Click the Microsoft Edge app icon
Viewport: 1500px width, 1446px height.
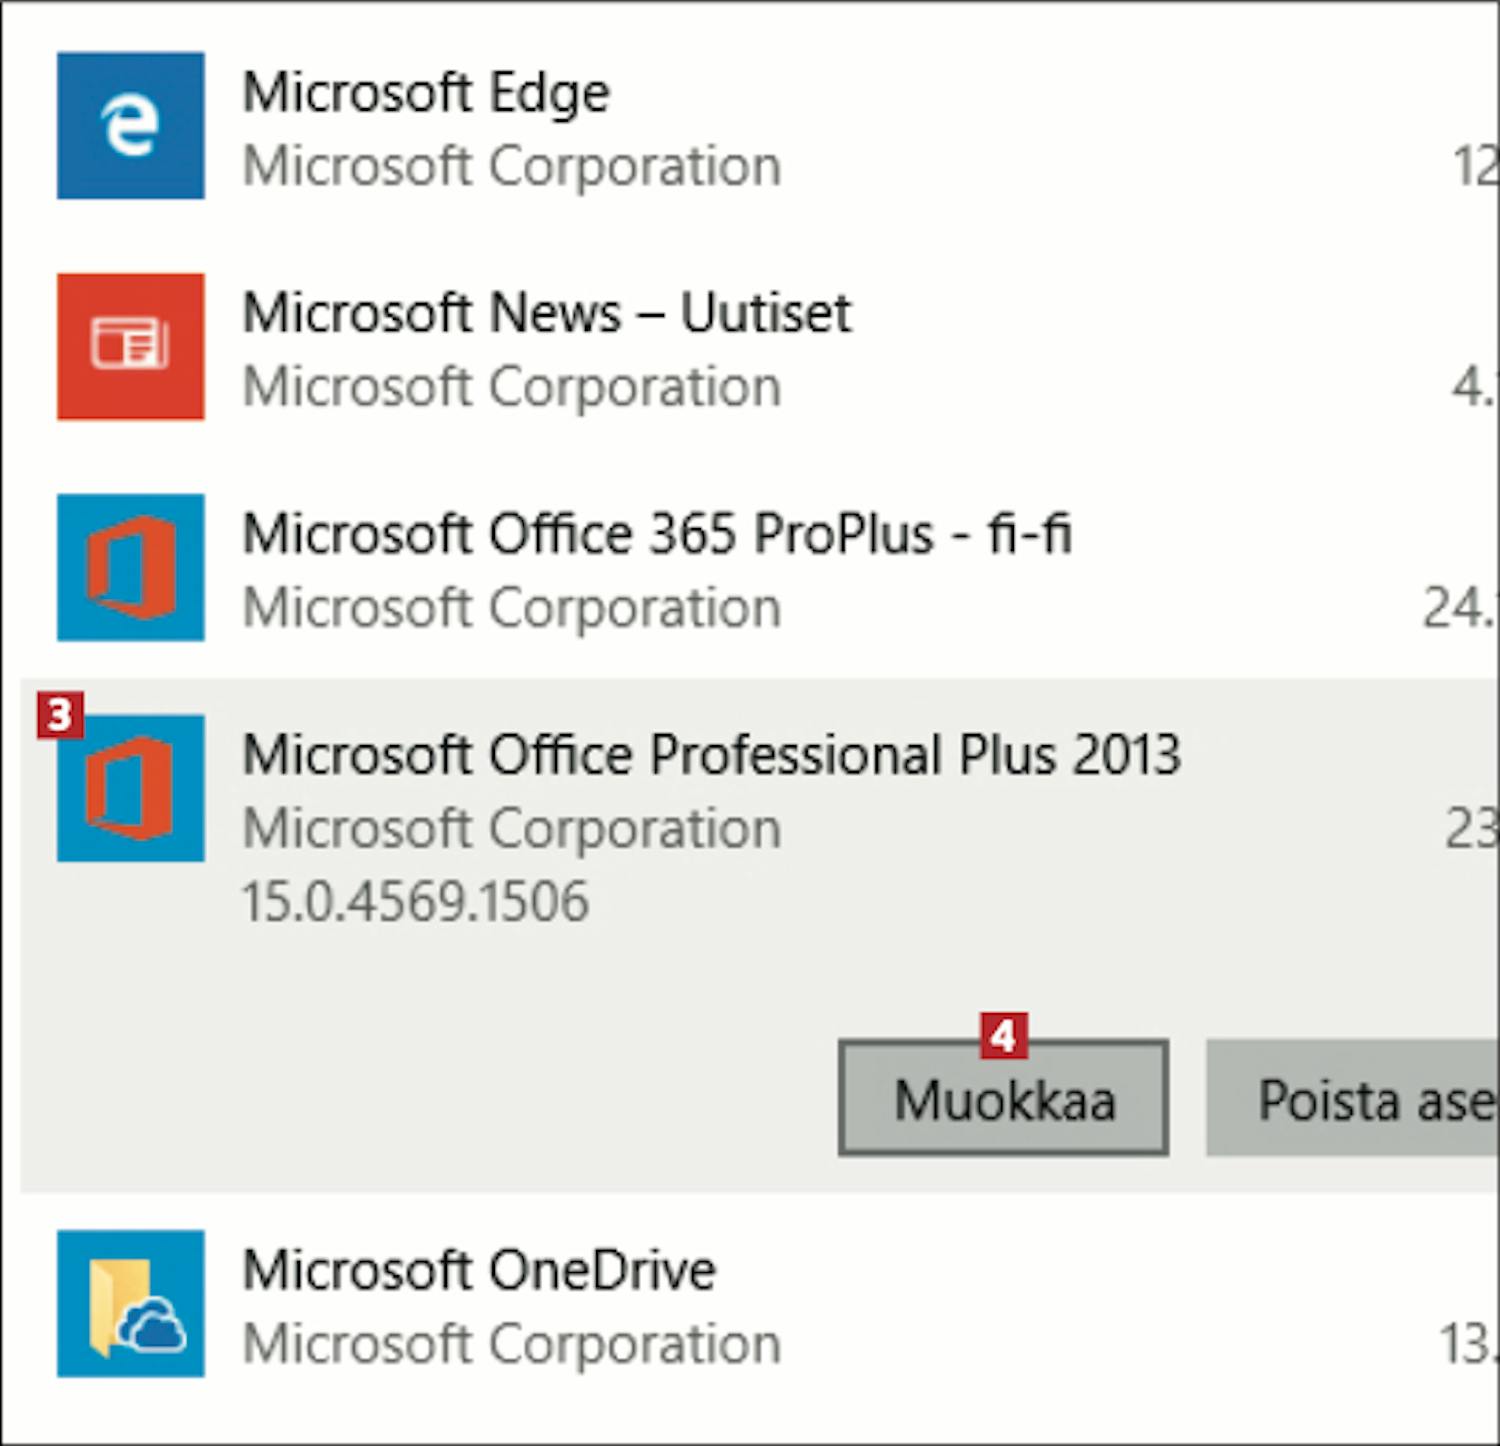[x=131, y=126]
